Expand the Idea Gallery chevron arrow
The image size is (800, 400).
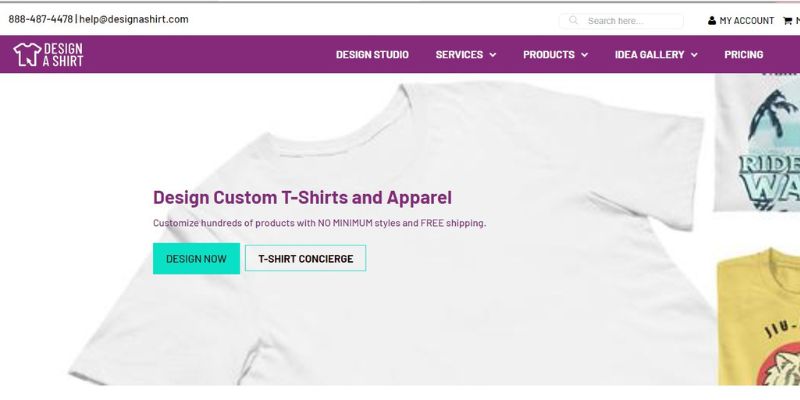[x=694, y=55]
